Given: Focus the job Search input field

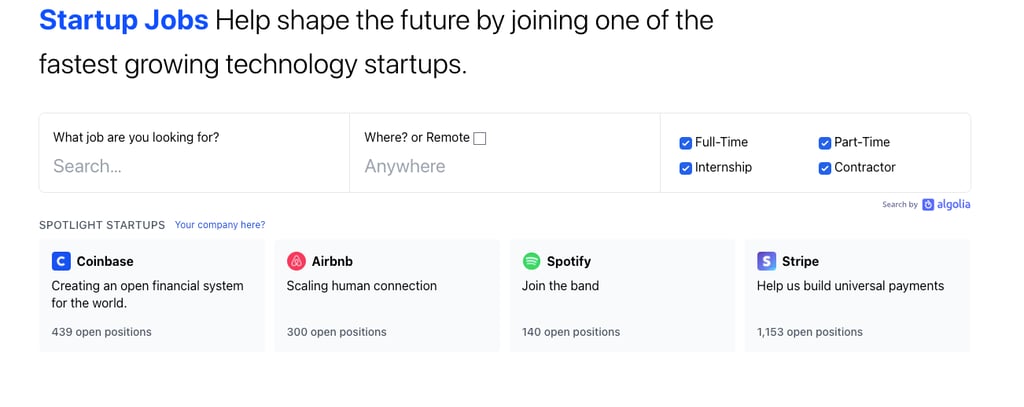Looking at the screenshot, I should click(195, 166).
